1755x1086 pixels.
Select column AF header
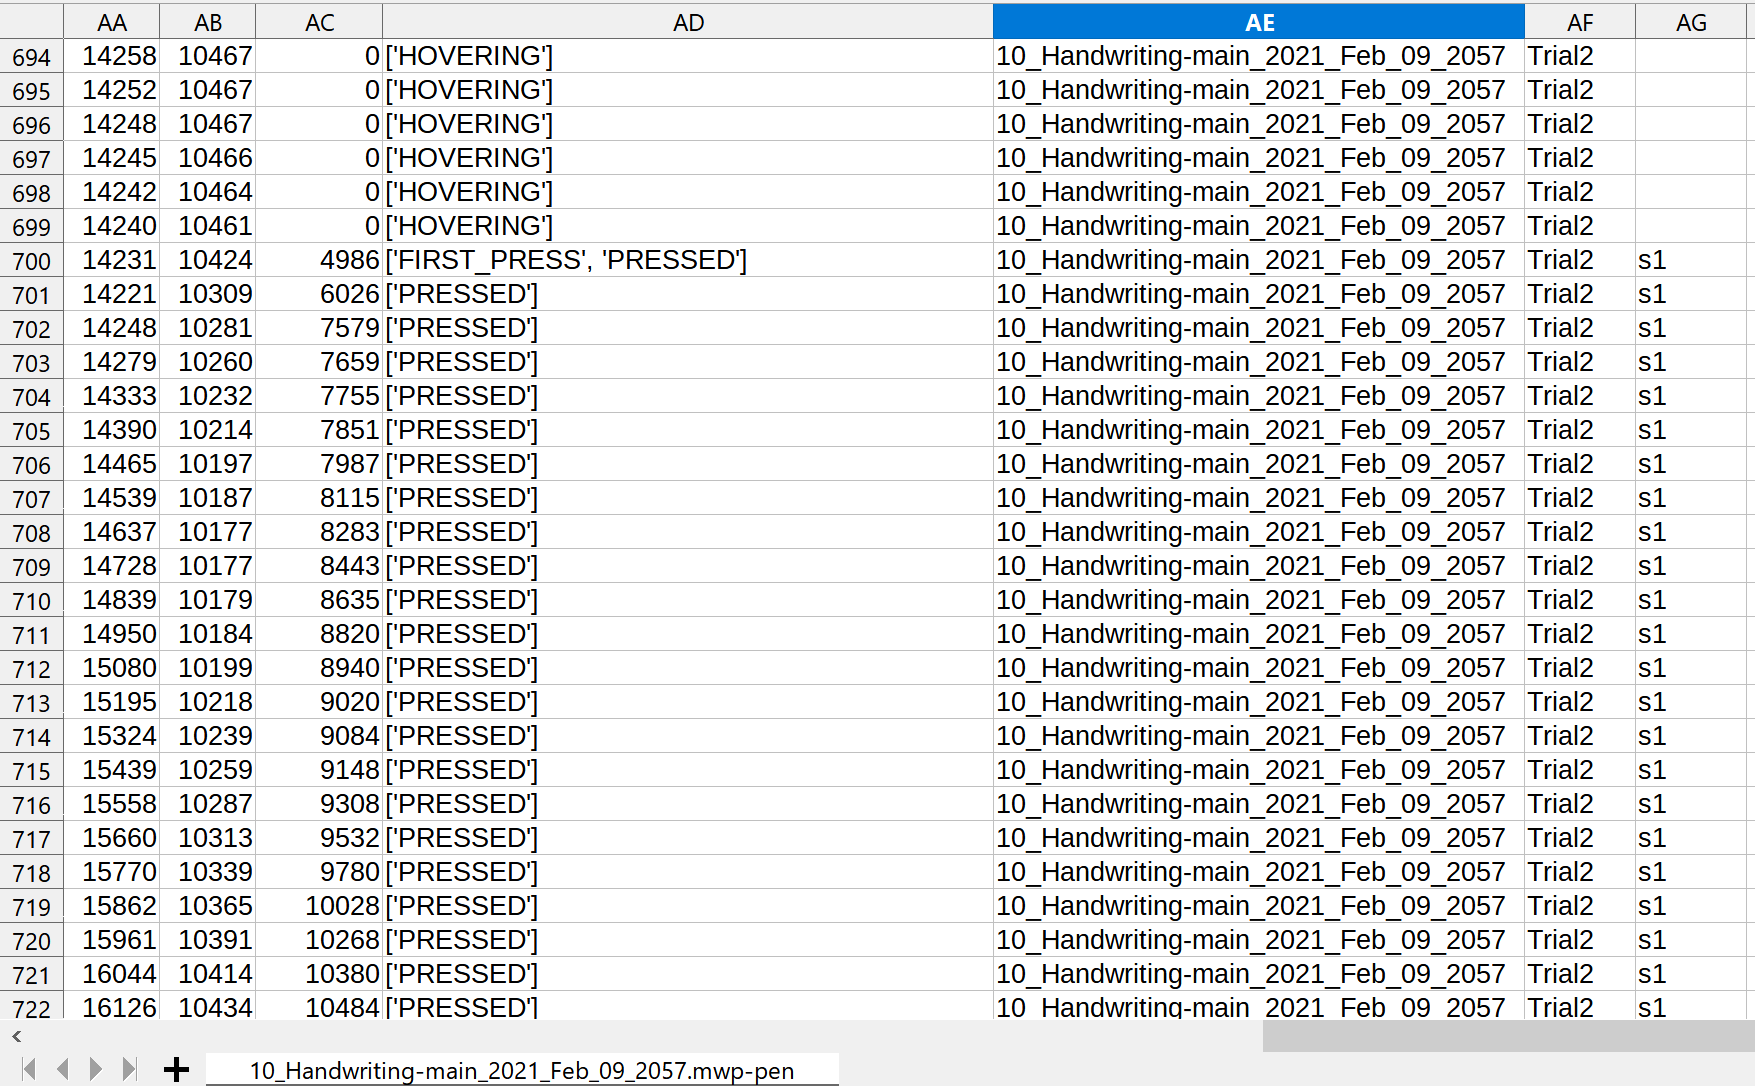tap(1580, 22)
